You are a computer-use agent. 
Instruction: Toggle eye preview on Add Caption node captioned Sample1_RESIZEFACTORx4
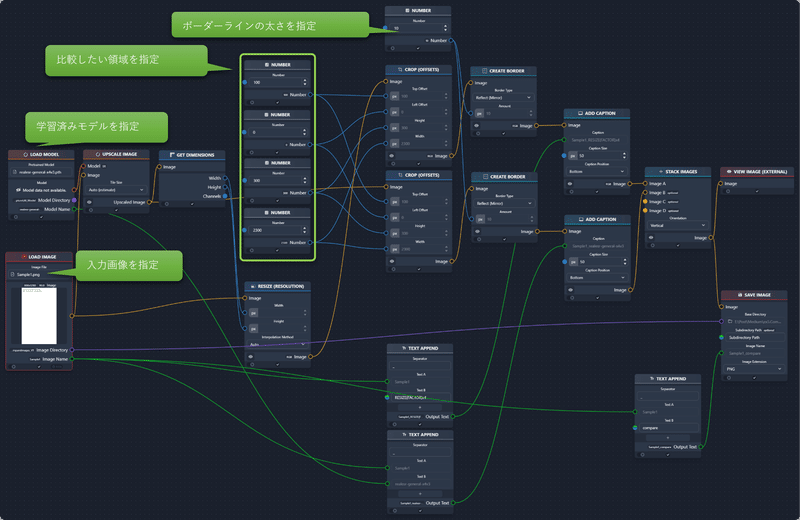click(570, 184)
